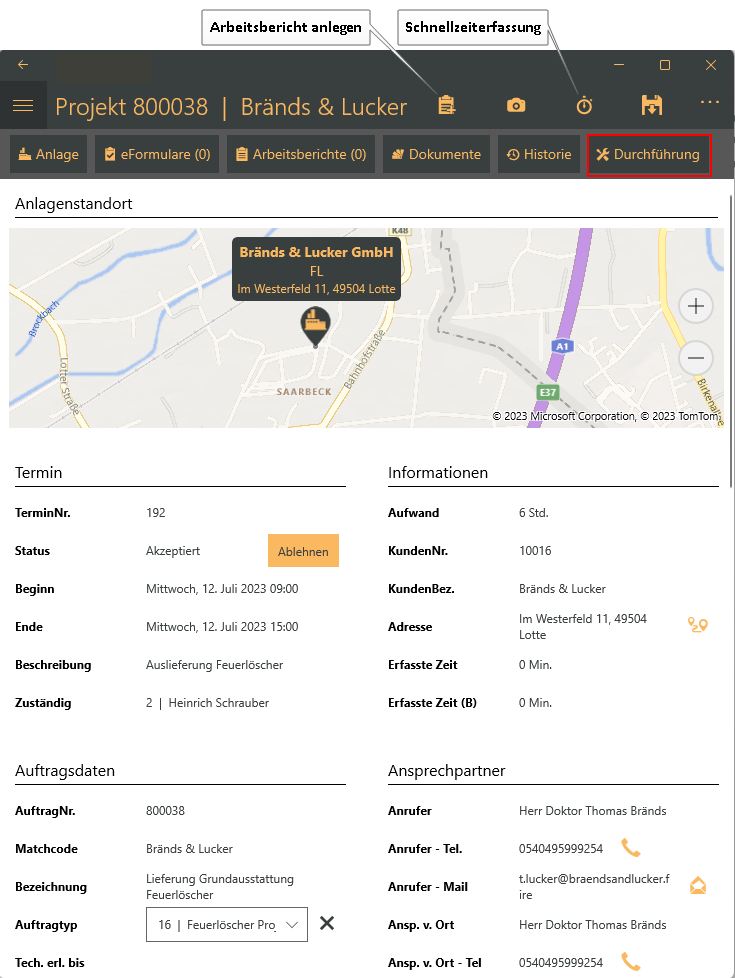Click Anrufer - Tel. number 0540495999254

(561, 849)
